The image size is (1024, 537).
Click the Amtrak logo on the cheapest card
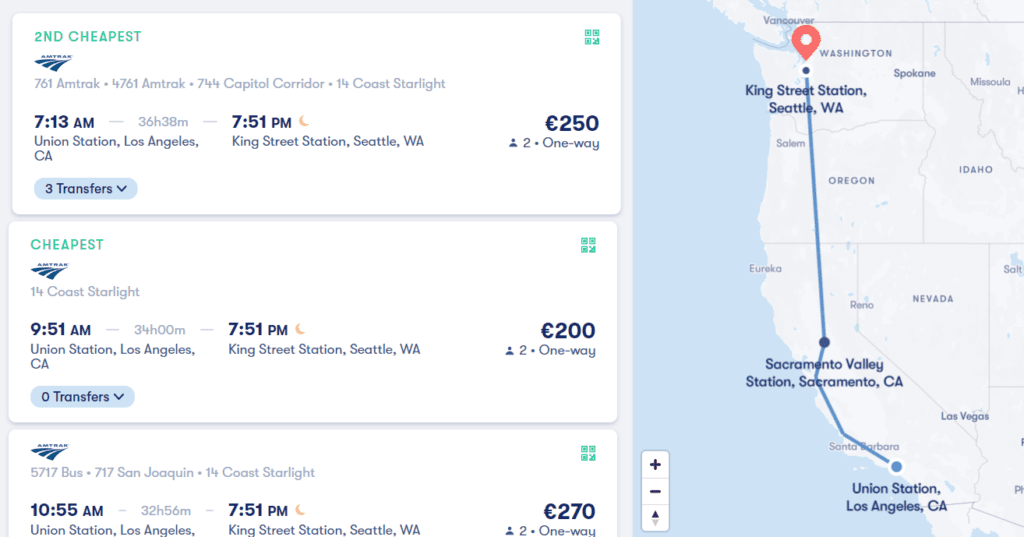(x=50, y=270)
